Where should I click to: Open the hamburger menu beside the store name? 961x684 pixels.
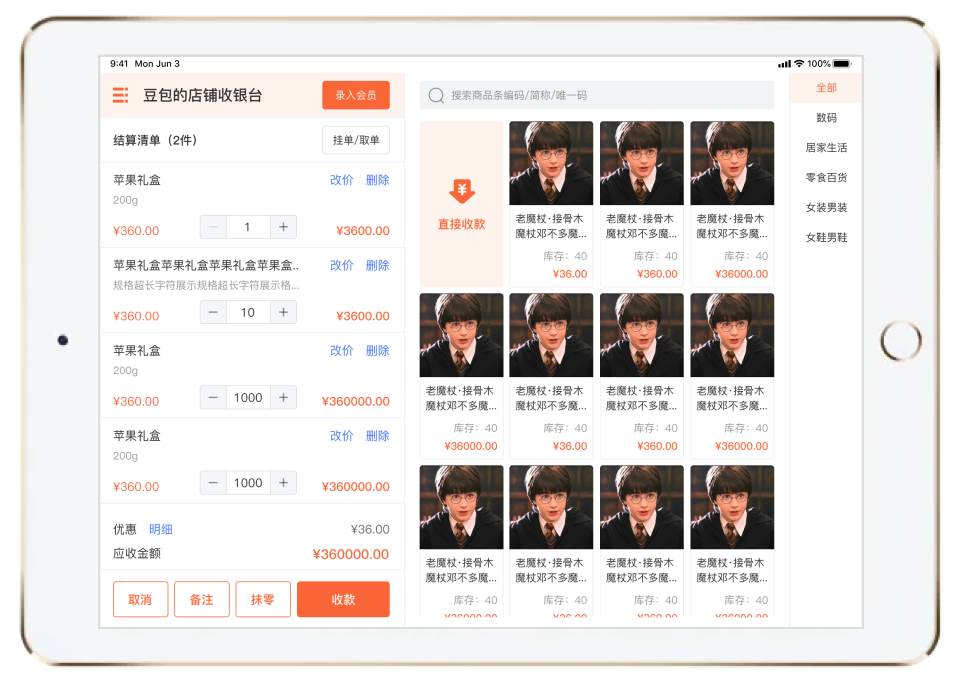(120, 96)
